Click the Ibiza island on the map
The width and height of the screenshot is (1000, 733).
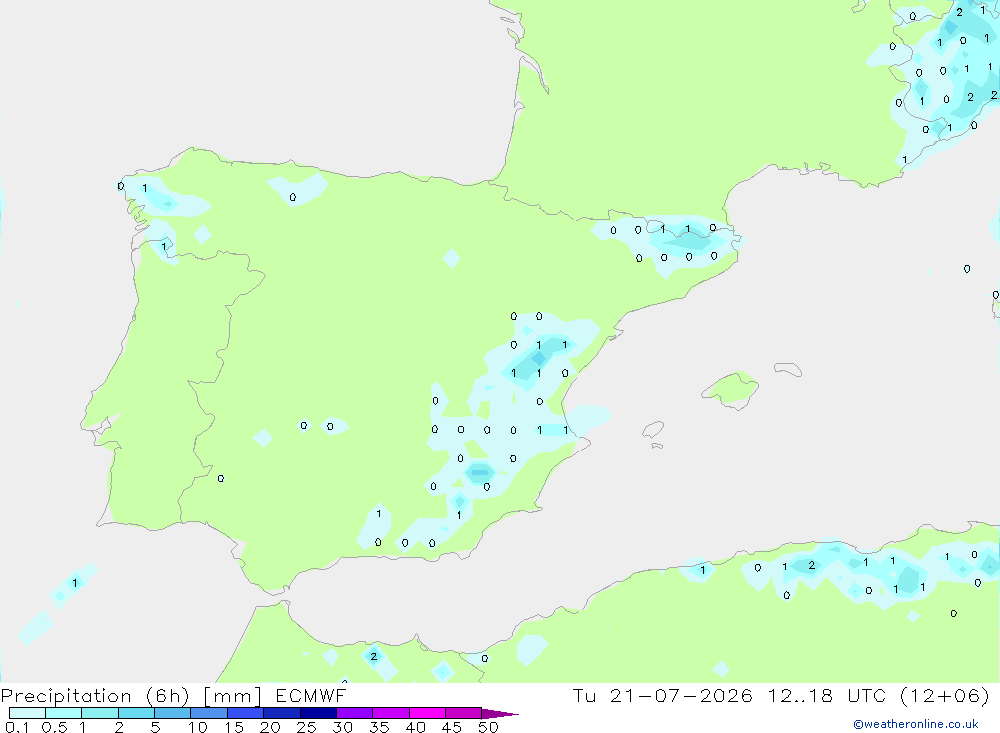653,431
